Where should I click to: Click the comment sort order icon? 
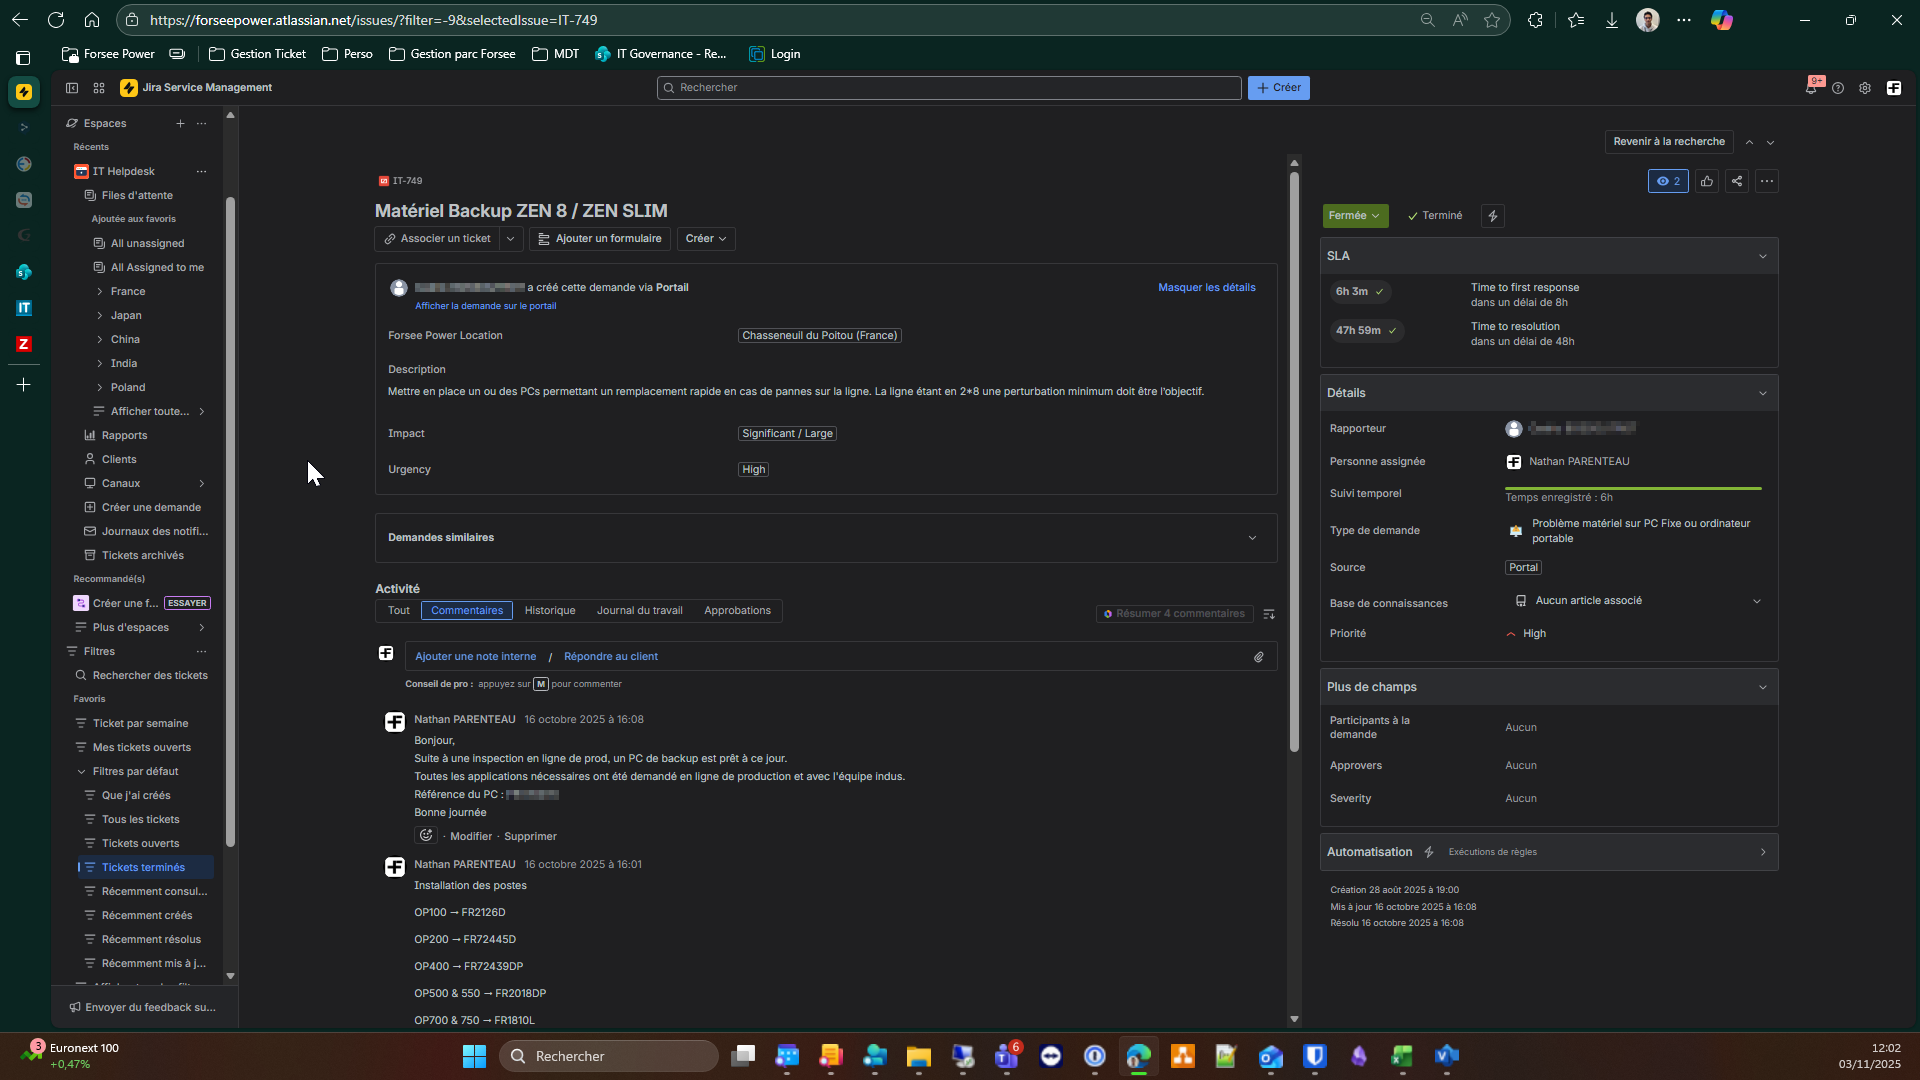click(1269, 614)
